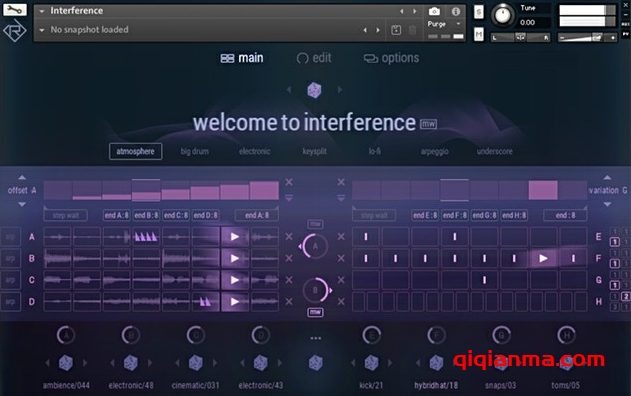Viewport: 631px width, 396px height.
Task: Randomize ambience/044 sample dice
Action: (x=66, y=363)
